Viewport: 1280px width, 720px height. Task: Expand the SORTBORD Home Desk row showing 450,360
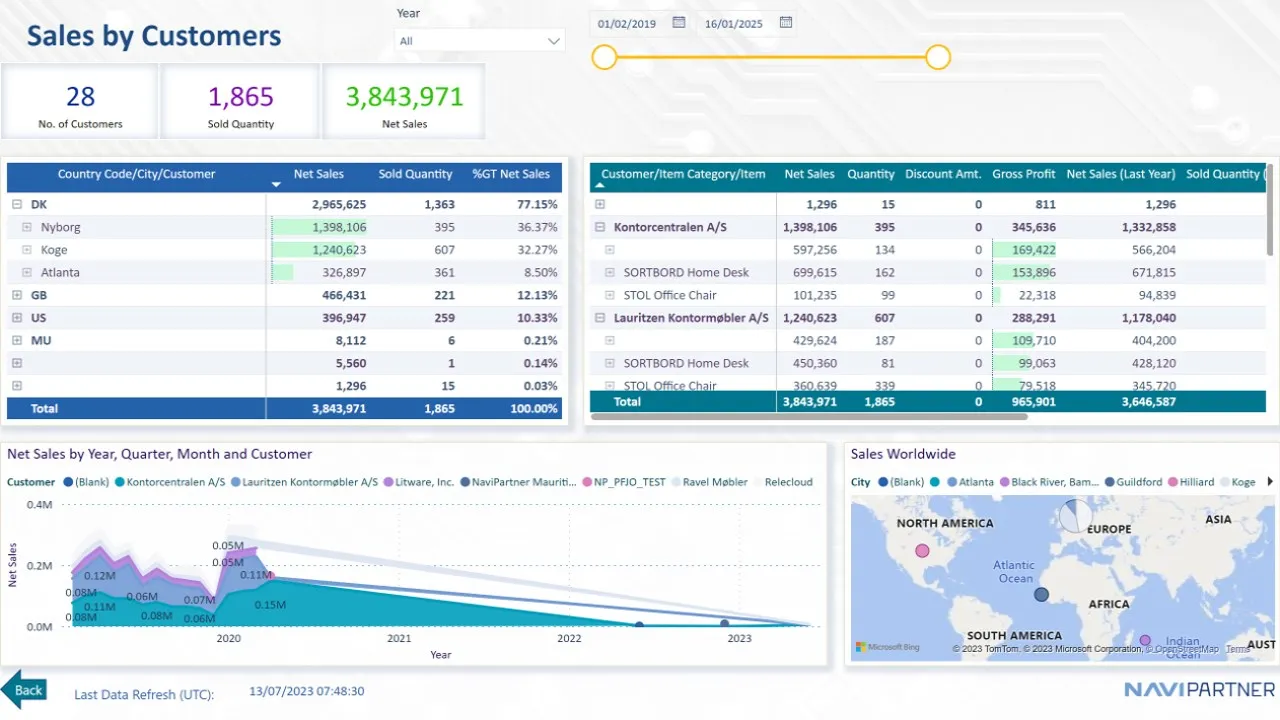610,363
